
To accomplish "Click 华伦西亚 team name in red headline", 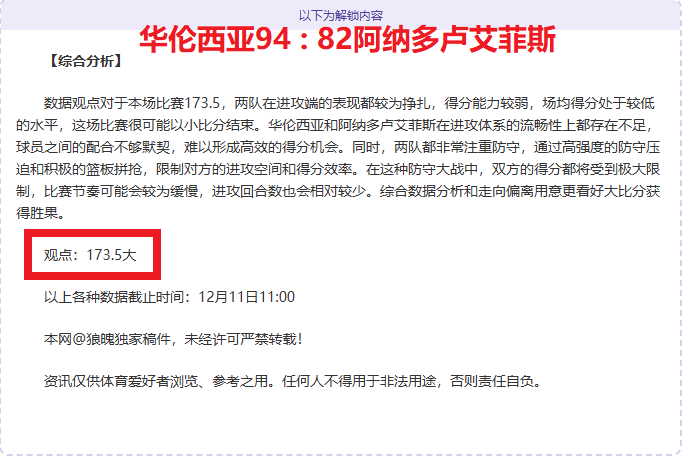I will [197, 39].
